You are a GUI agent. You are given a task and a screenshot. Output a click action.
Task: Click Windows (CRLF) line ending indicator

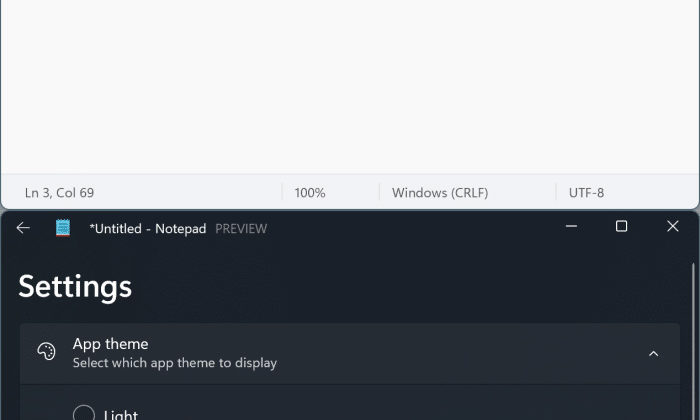click(x=440, y=193)
